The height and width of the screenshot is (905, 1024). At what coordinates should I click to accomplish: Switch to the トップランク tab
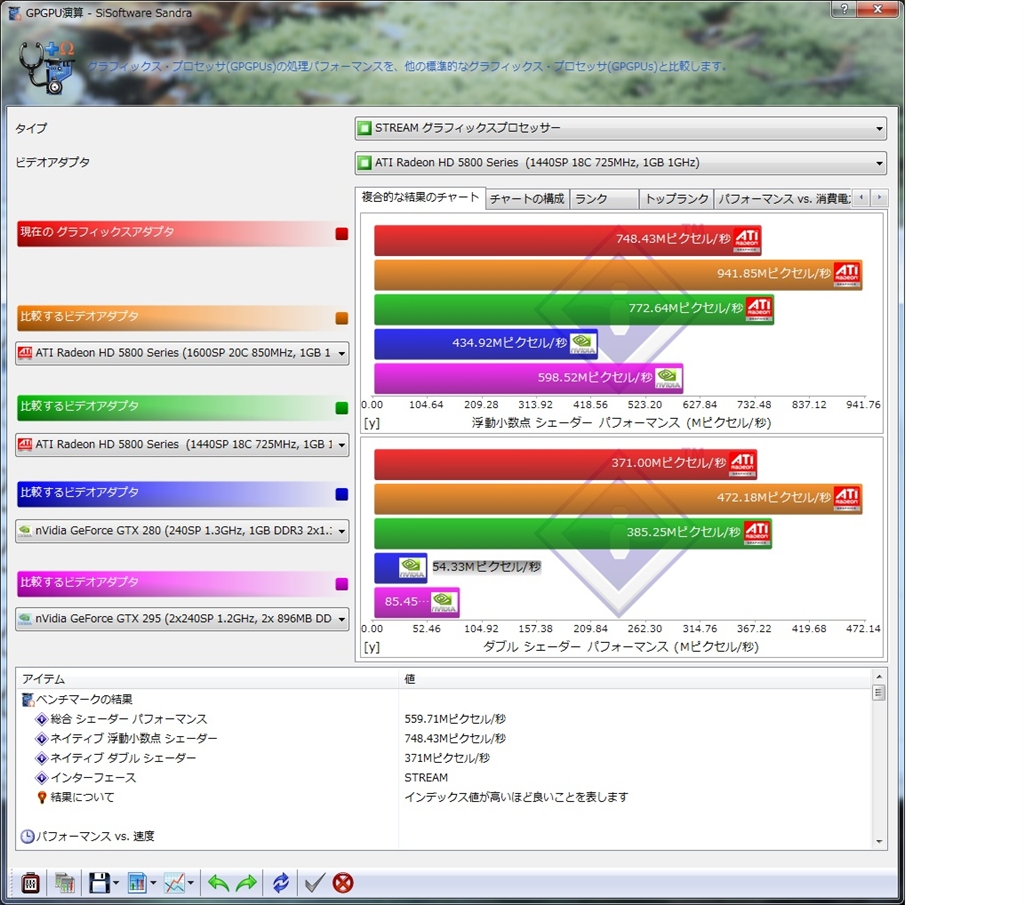coord(677,198)
